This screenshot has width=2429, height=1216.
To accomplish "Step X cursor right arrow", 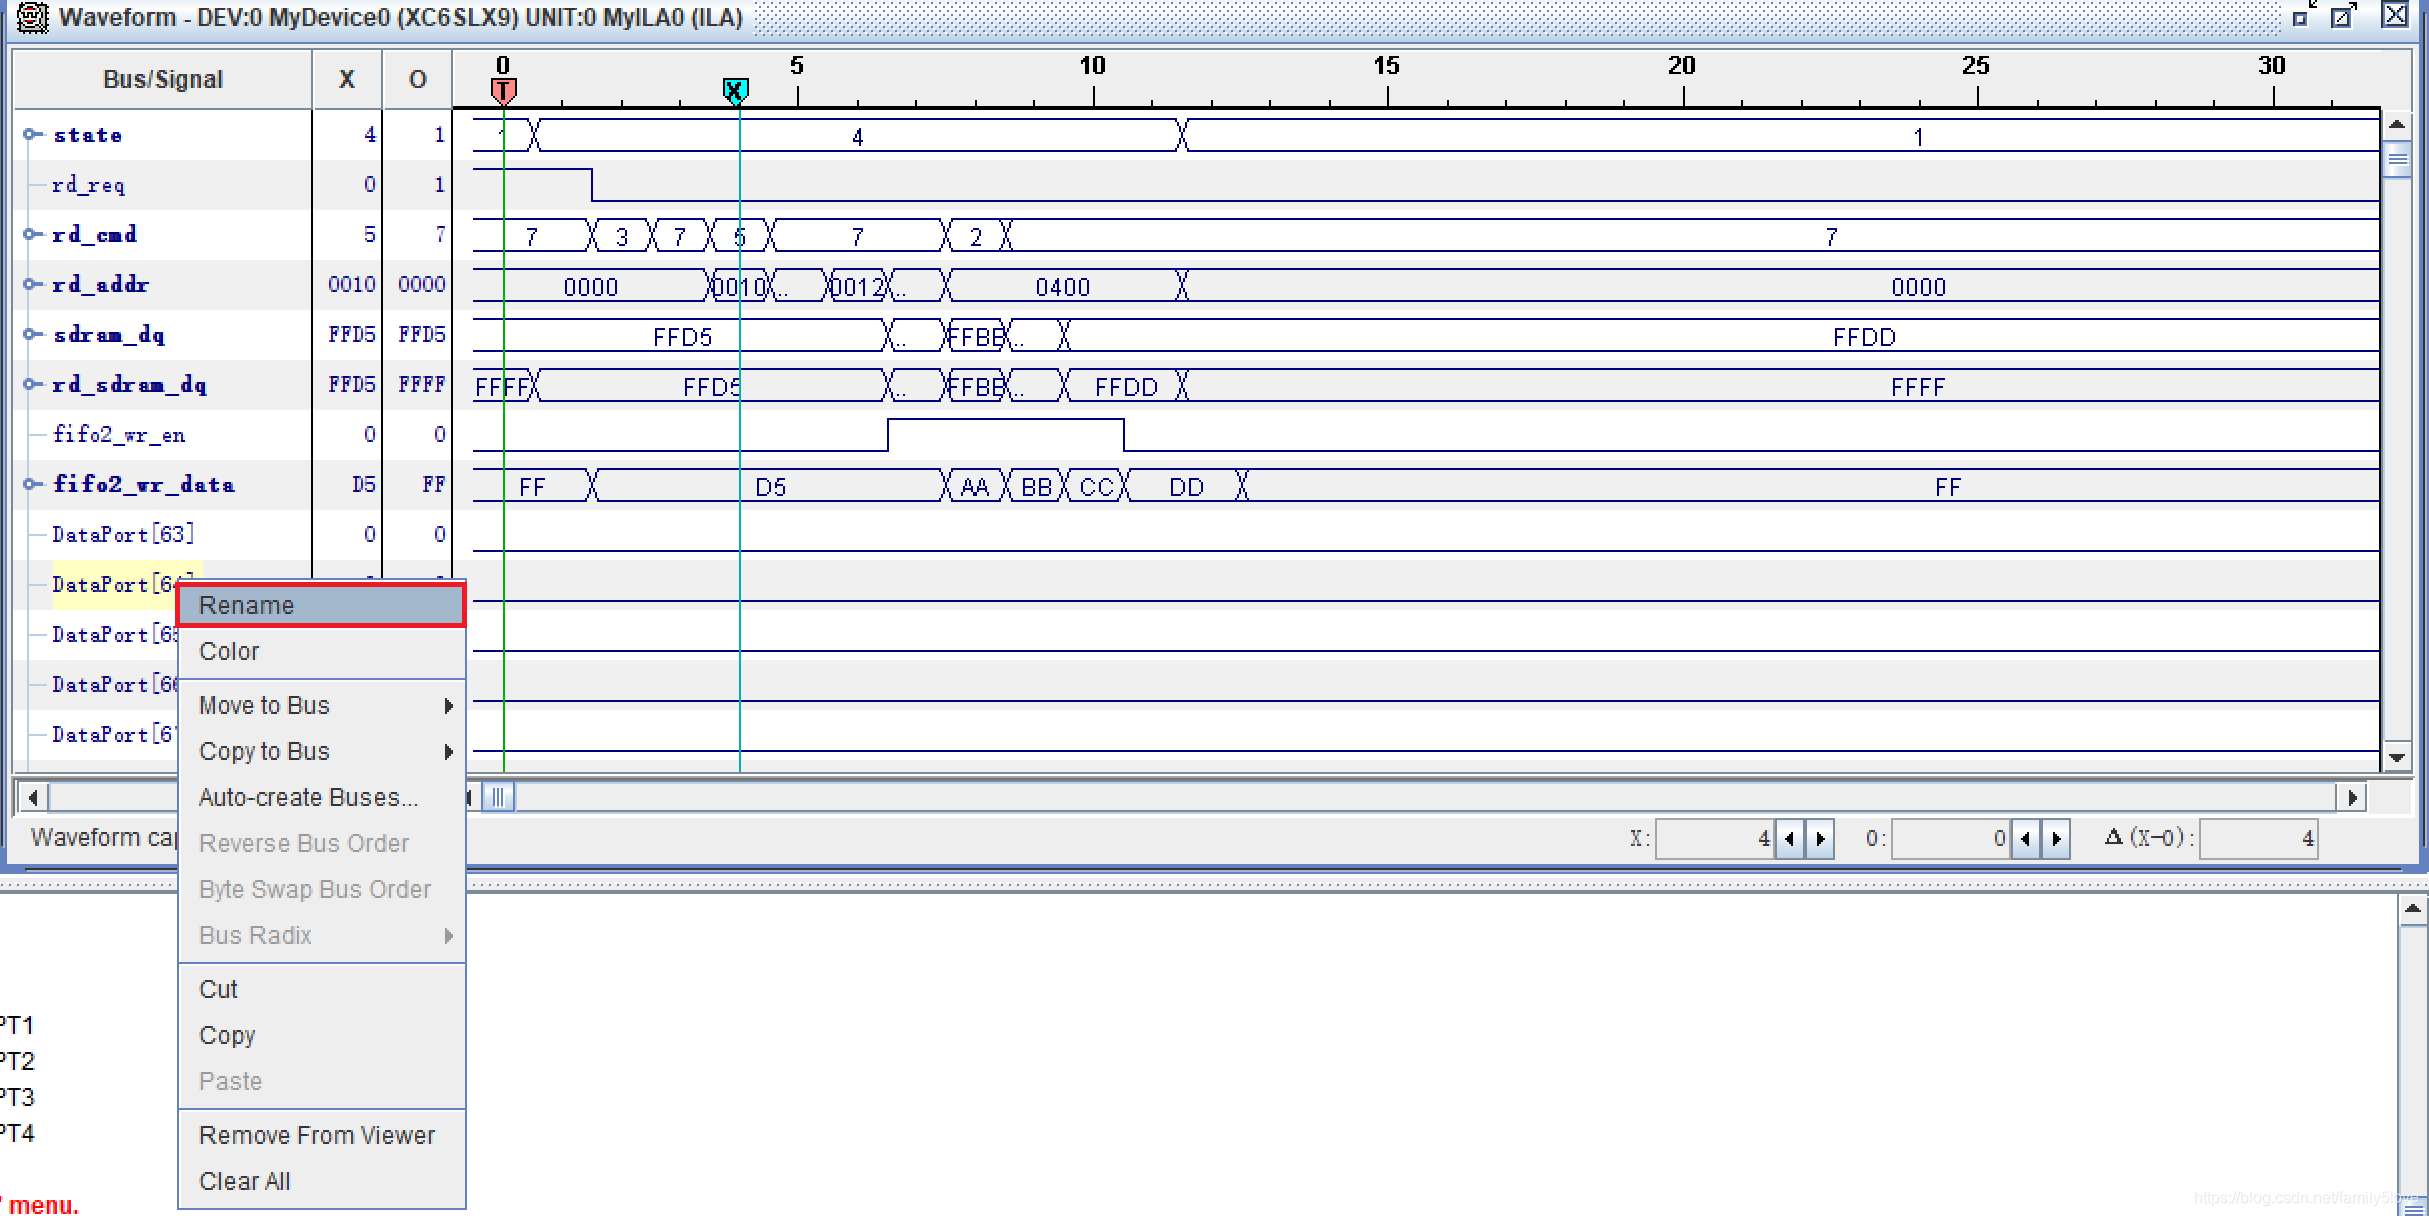I will (1820, 838).
